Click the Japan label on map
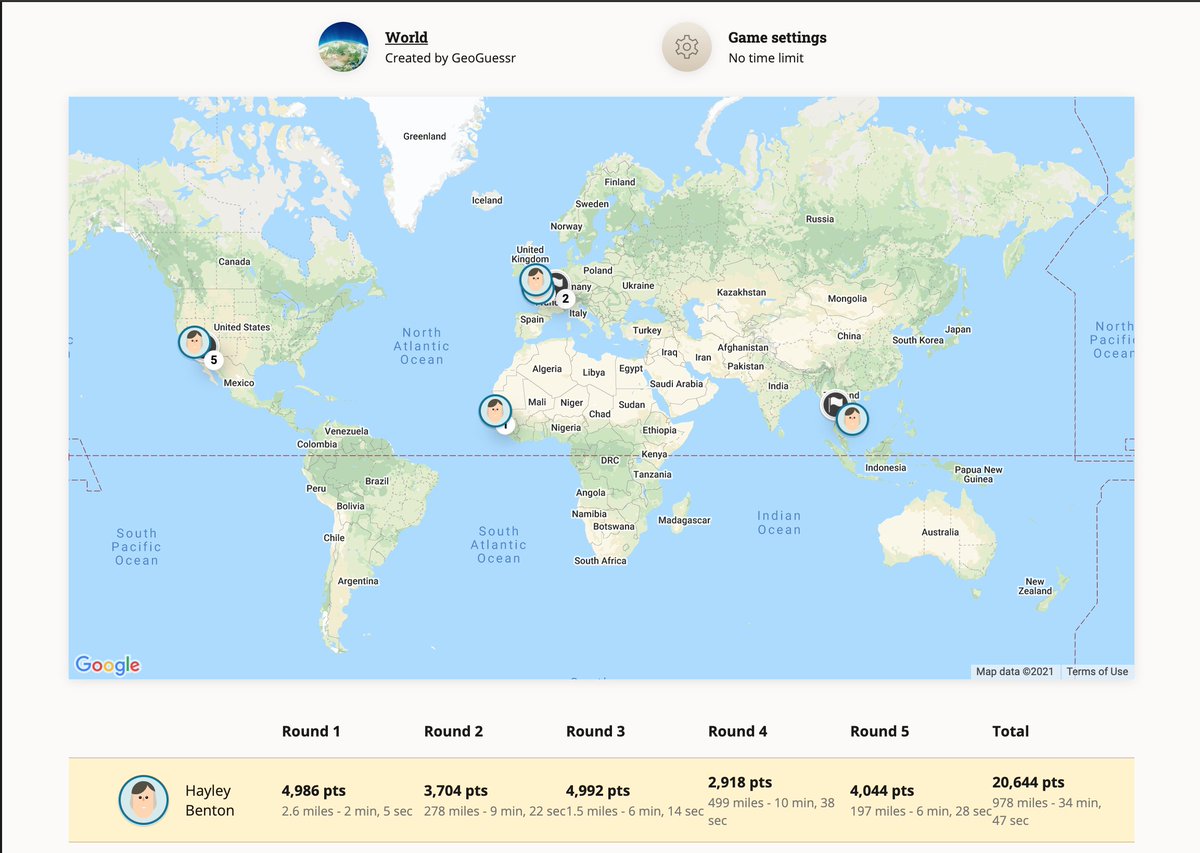The width and height of the screenshot is (1200, 853). (958, 329)
